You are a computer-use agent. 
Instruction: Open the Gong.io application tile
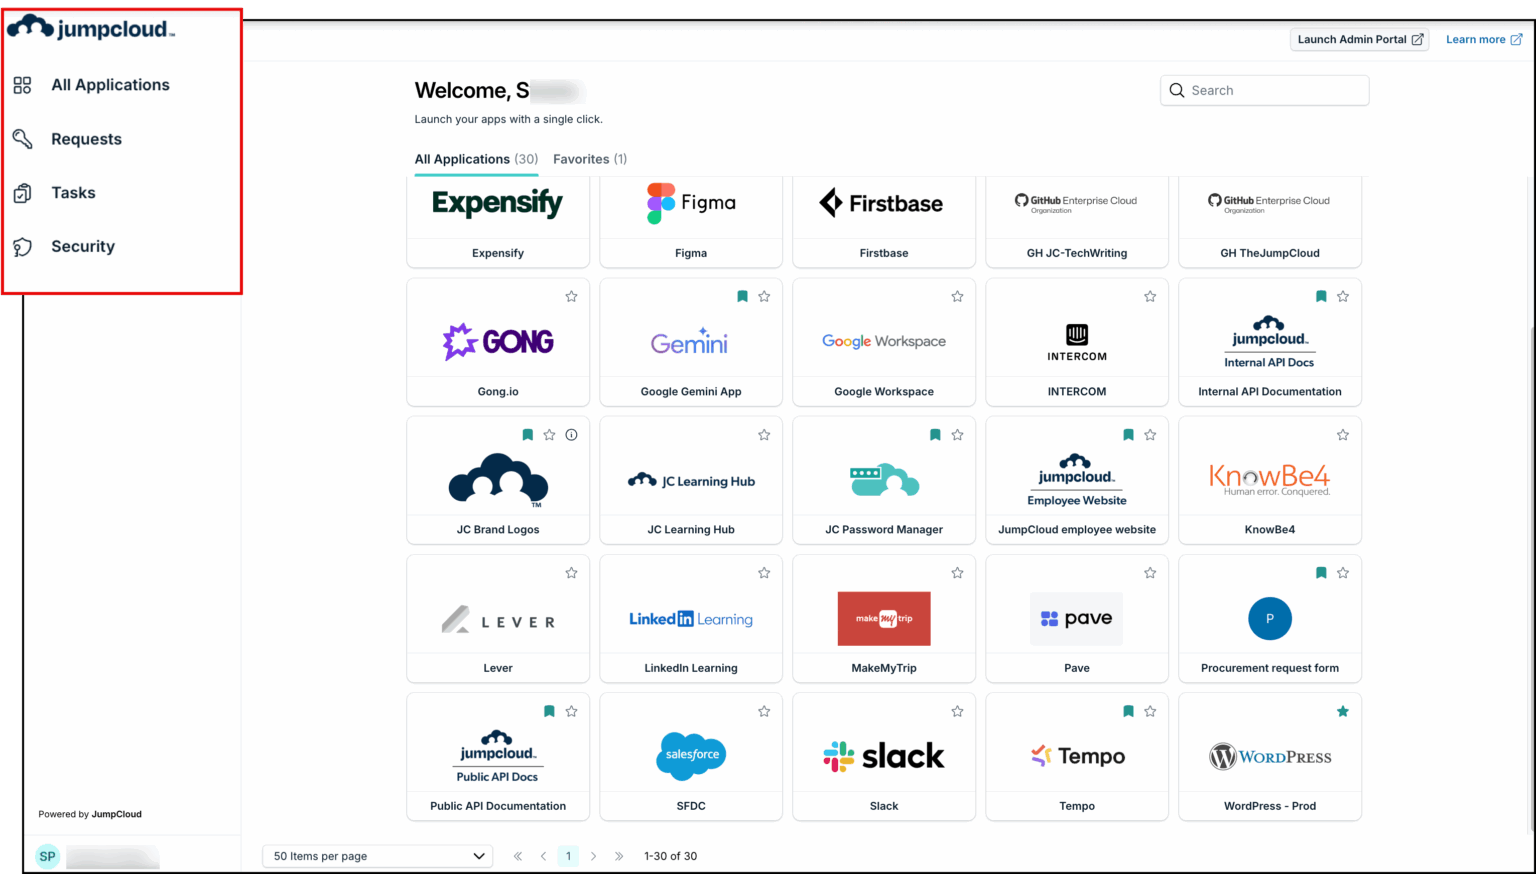point(498,342)
